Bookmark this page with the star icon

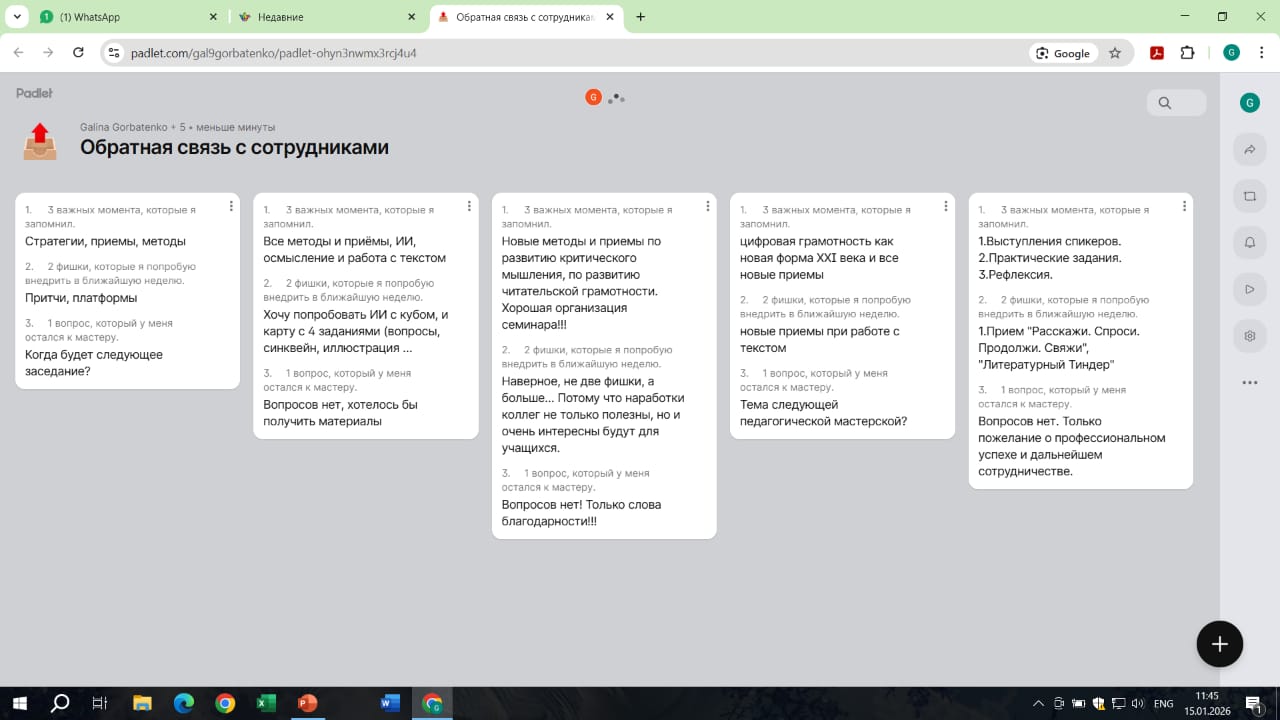[x=1115, y=53]
